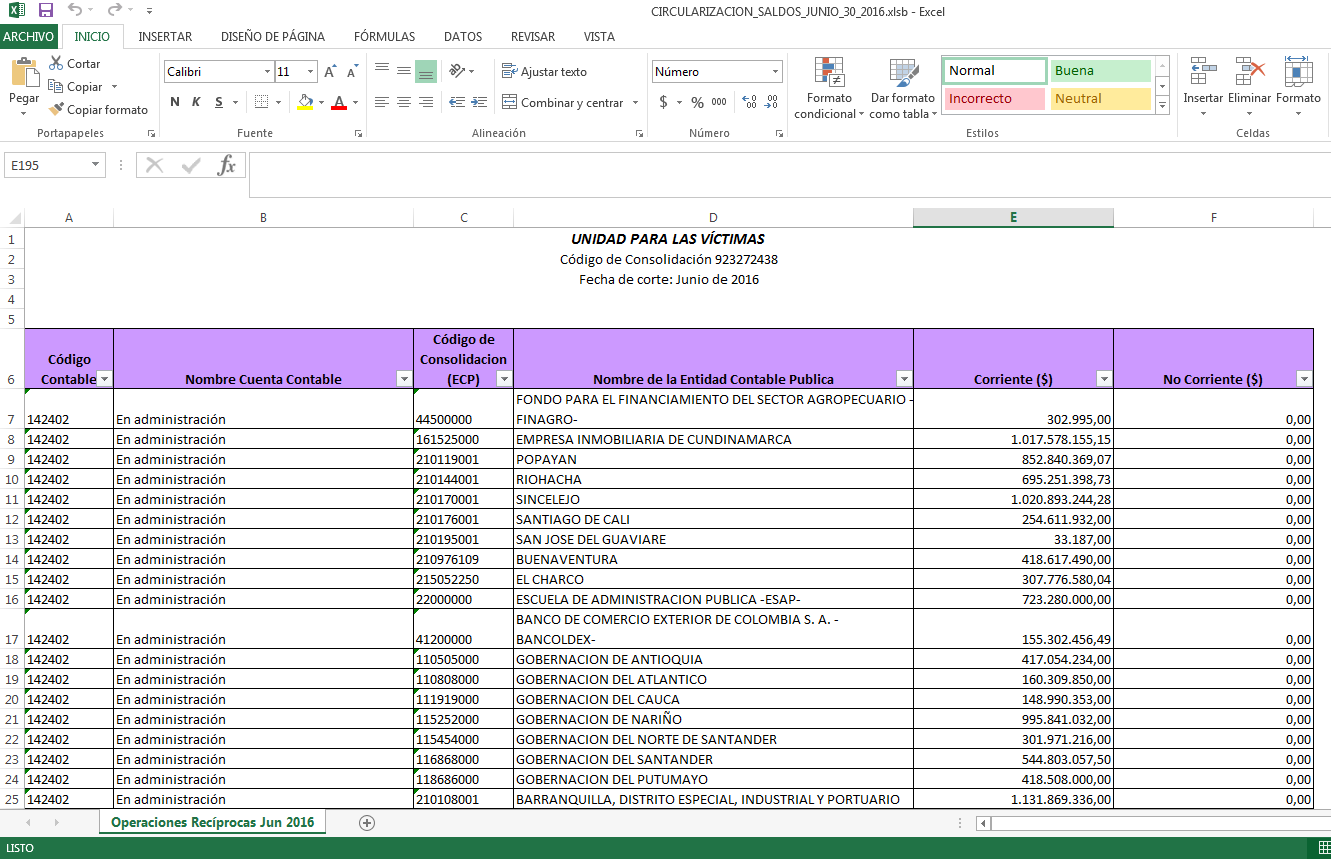The width and height of the screenshot is (1331, 859).
Task: Open the Combinar y centrar dropdown arrow
Action: (634, 103)
